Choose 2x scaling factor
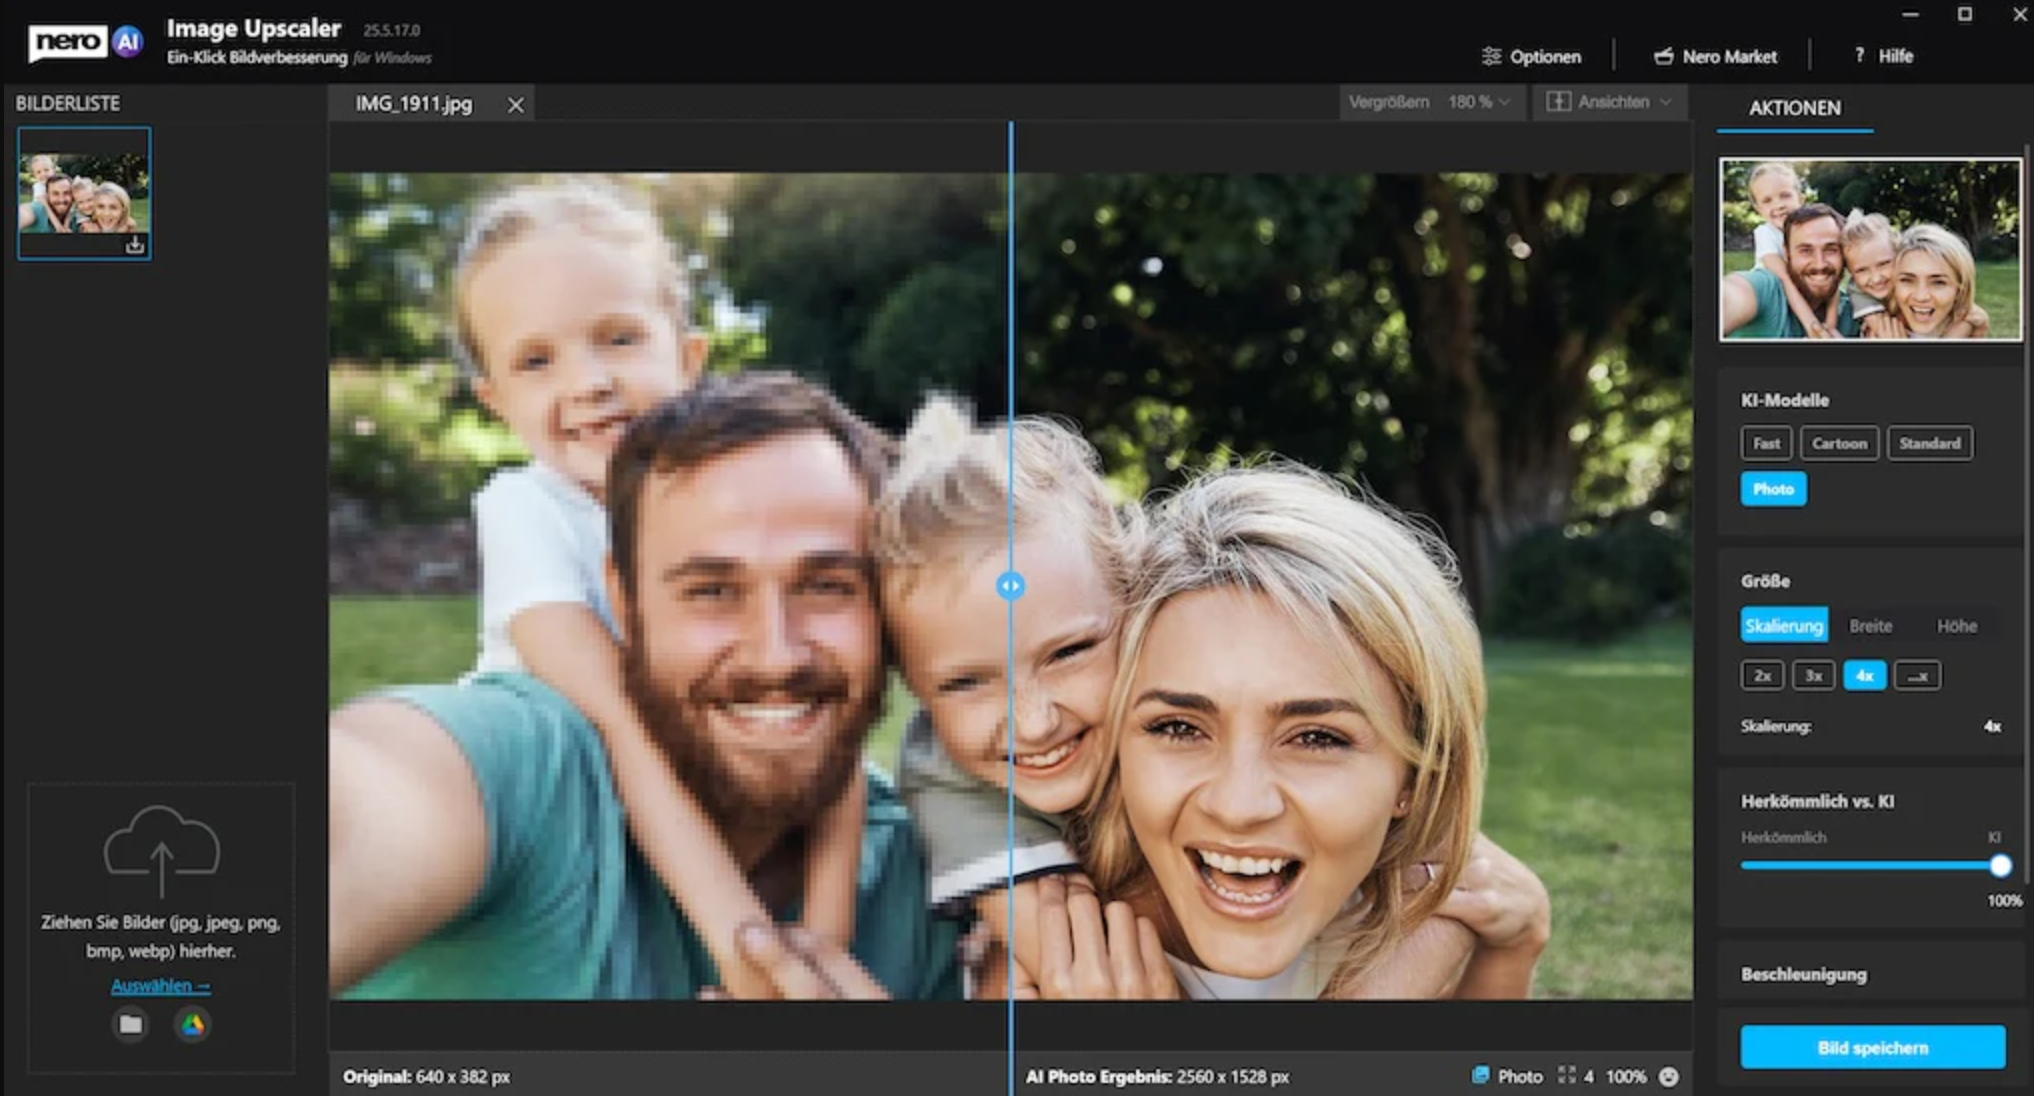The height and width of the screenshot is (1096, 2034). tap(1762, 676)
